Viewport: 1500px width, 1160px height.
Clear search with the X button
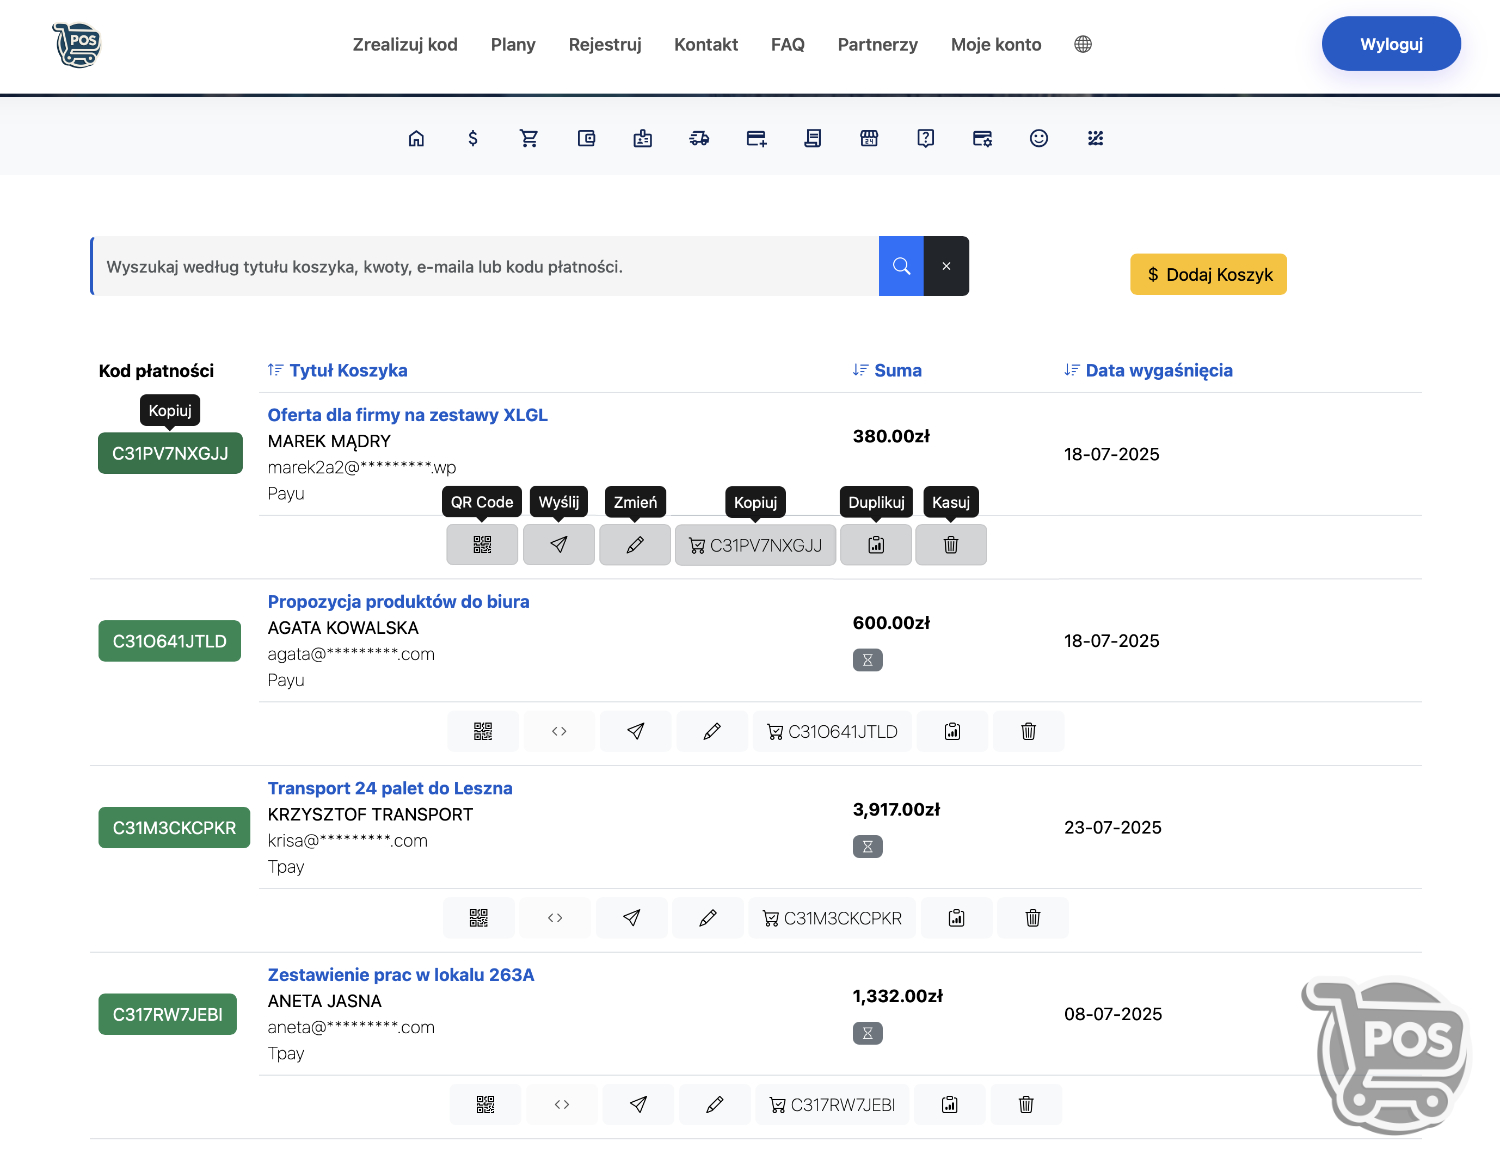946,266
